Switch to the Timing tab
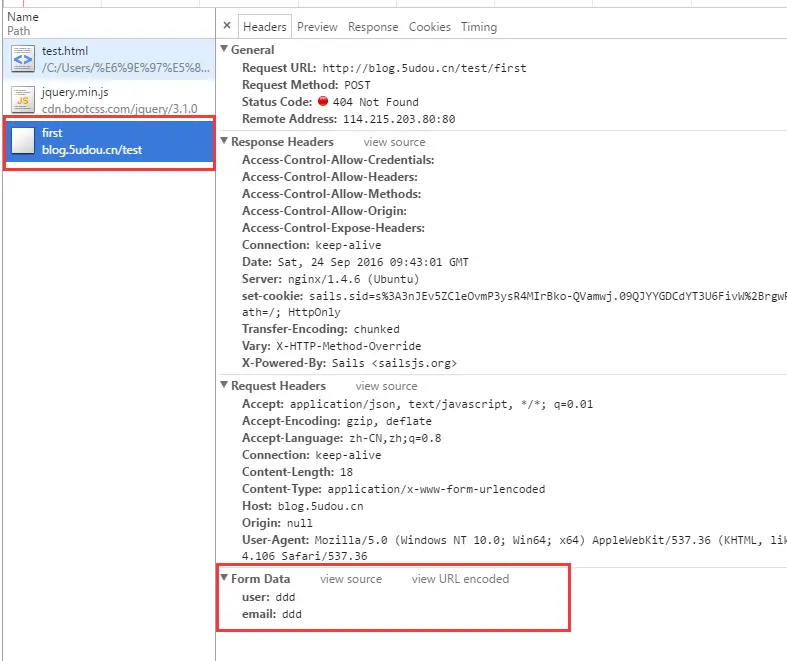The height and width of the screenshot is (661, 787). click(x=479, y=27)
